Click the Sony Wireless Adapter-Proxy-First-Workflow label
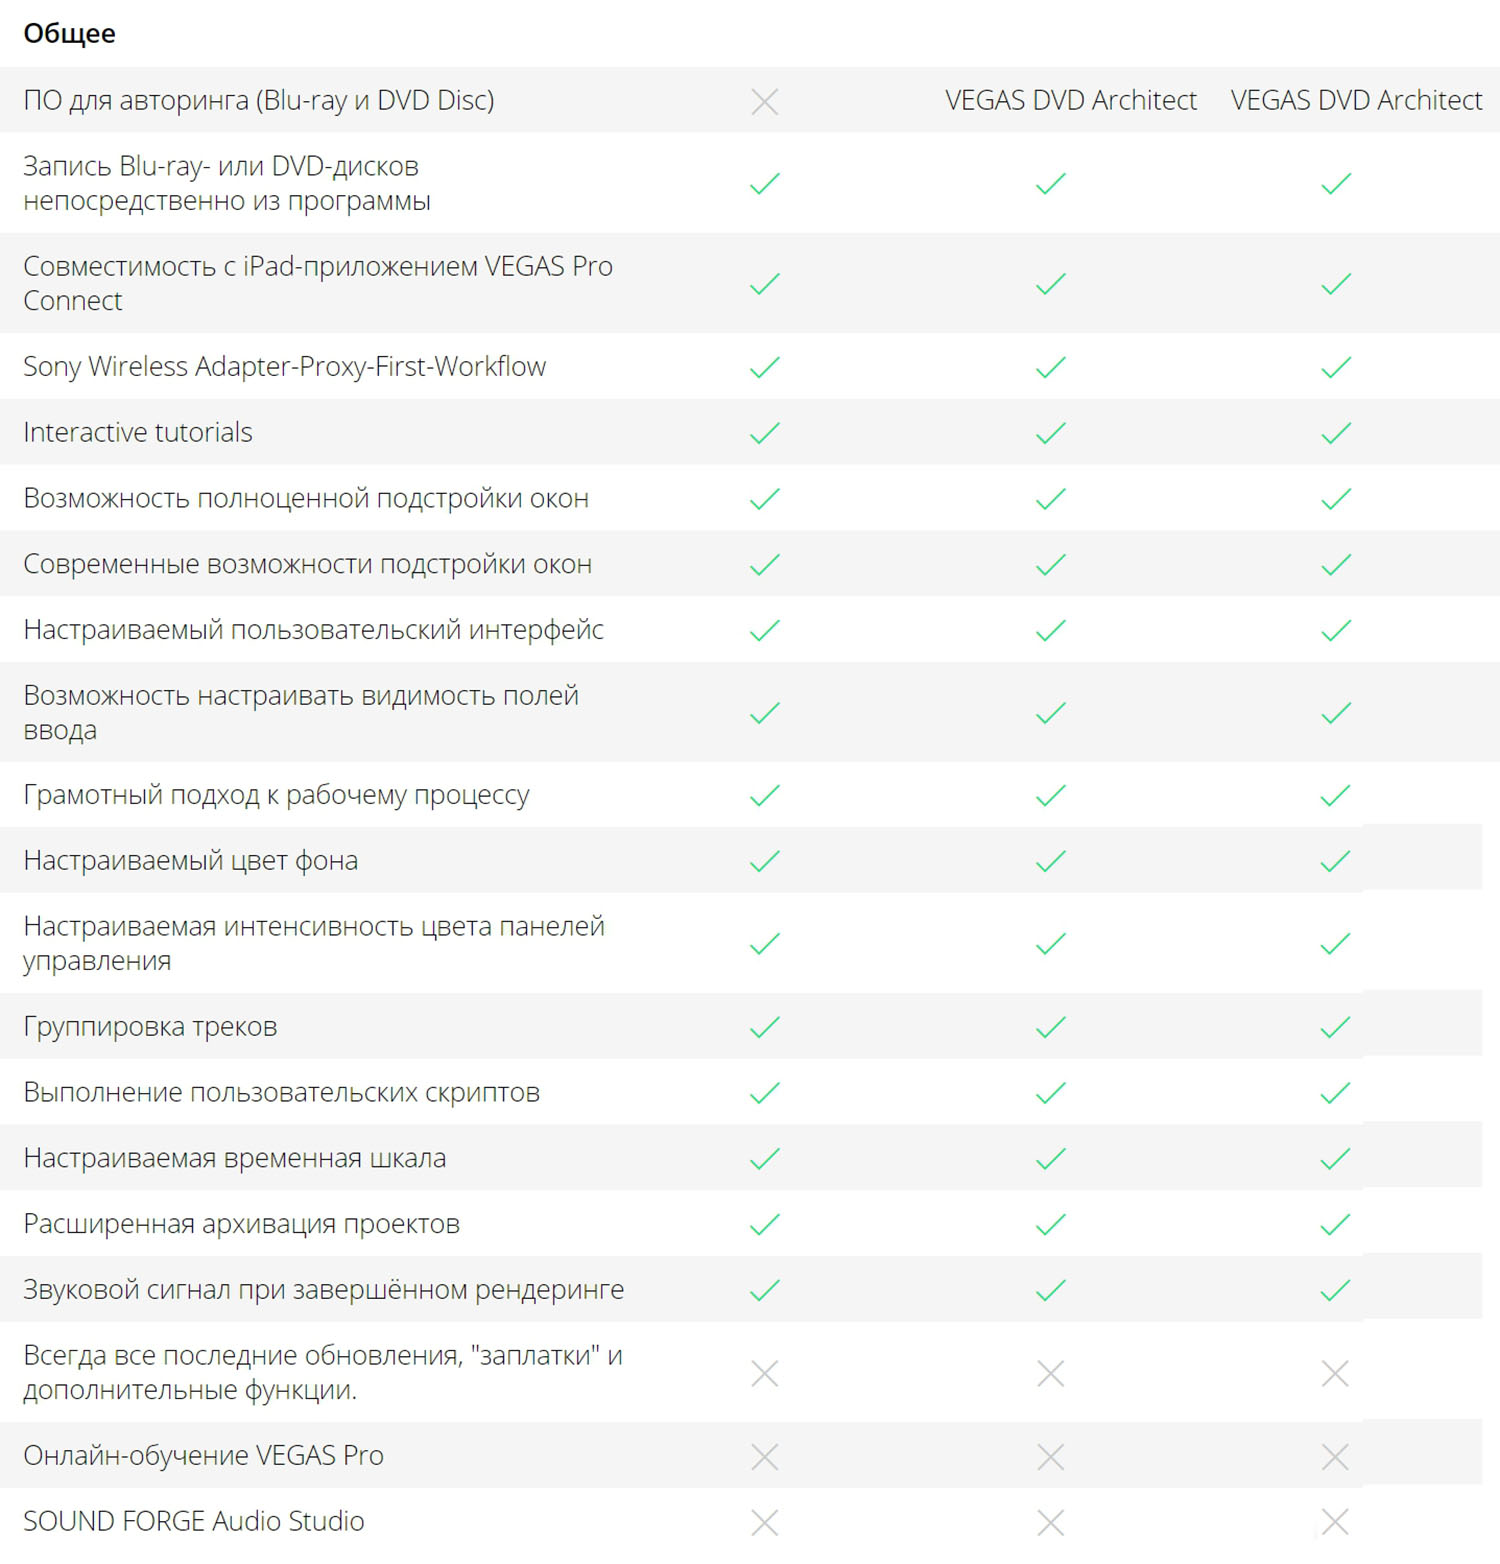 click(x=285, y=366)
